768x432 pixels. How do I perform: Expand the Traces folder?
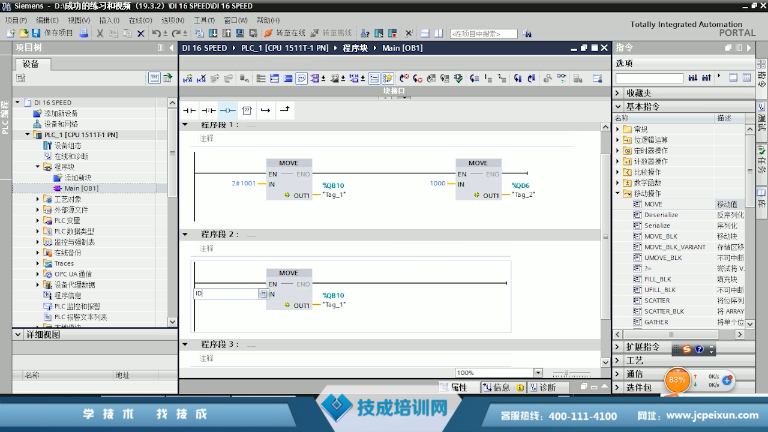38,264
